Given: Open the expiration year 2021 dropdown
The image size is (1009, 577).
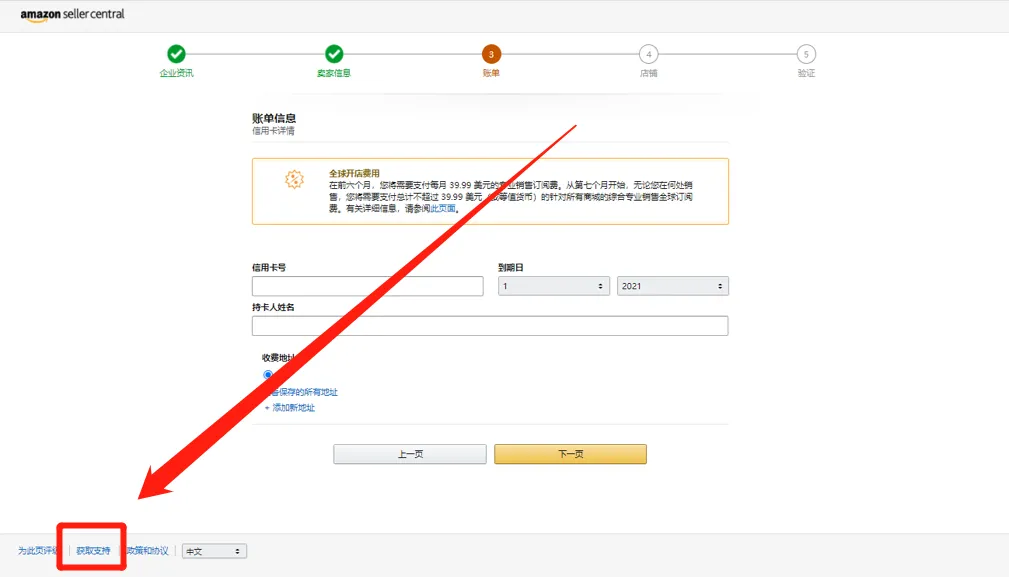Looking at the screenshot, I should point(672,285).
